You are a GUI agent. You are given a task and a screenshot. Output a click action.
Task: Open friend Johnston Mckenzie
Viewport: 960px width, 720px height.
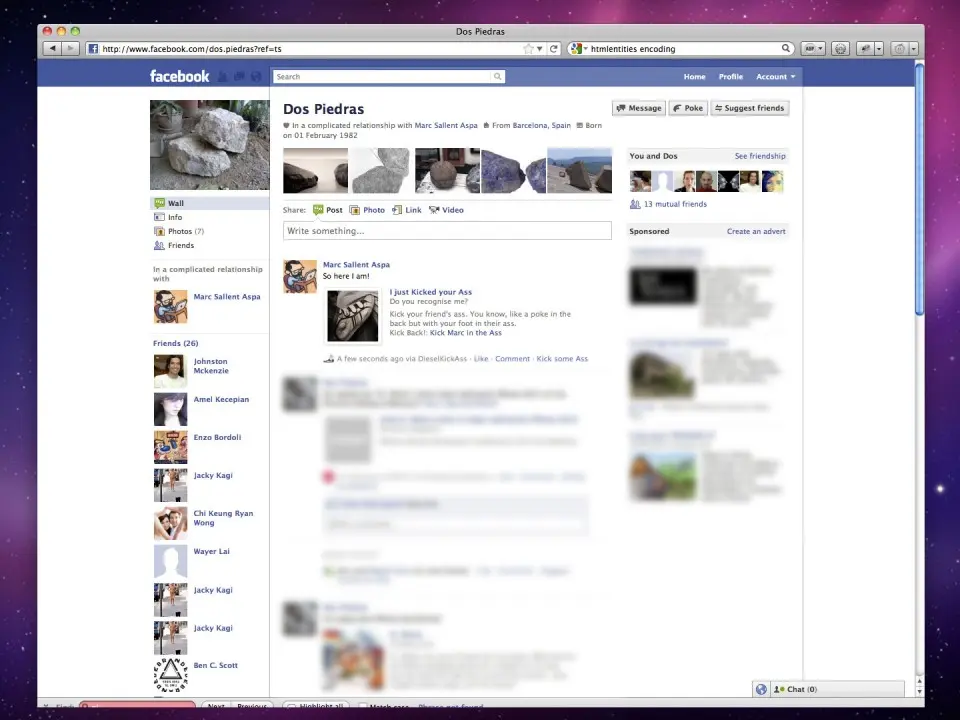click(x=211, y=366)
